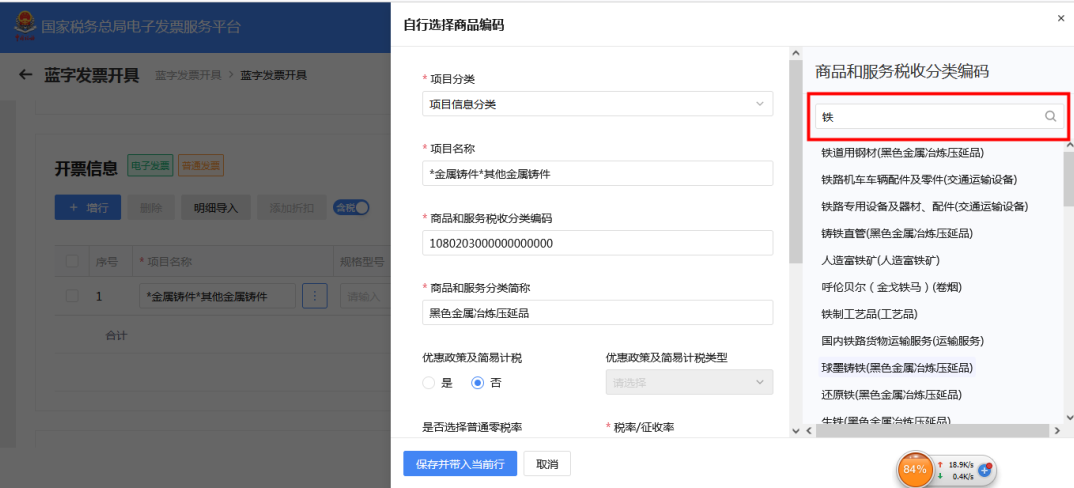
Task: Select 铁路专用设备及器材、配件 result
Action: pyautogui.click(x=925, y=206)
